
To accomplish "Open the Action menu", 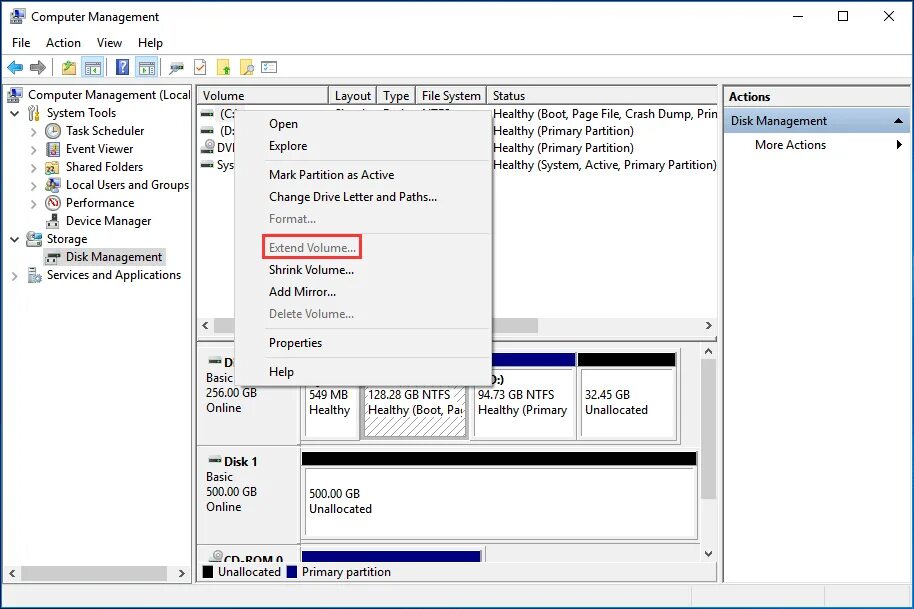I will (x=63, y=43).
